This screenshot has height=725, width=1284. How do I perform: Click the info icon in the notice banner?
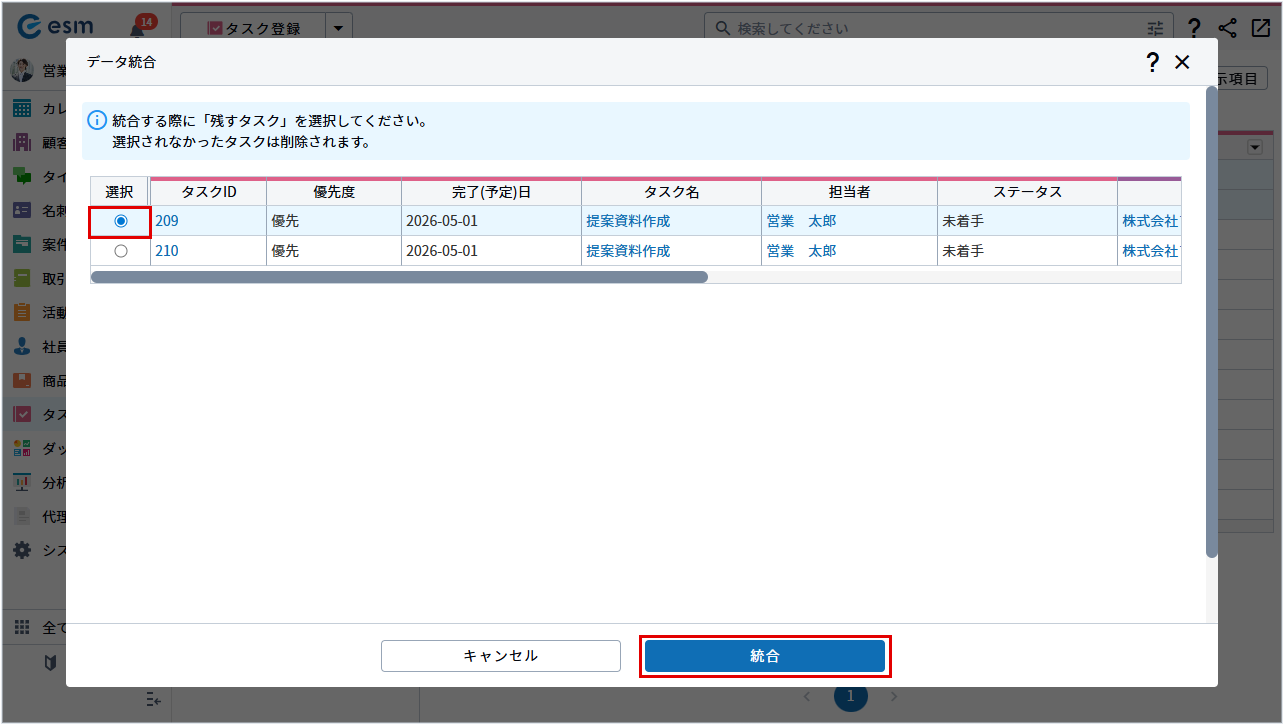click(97, 121)
